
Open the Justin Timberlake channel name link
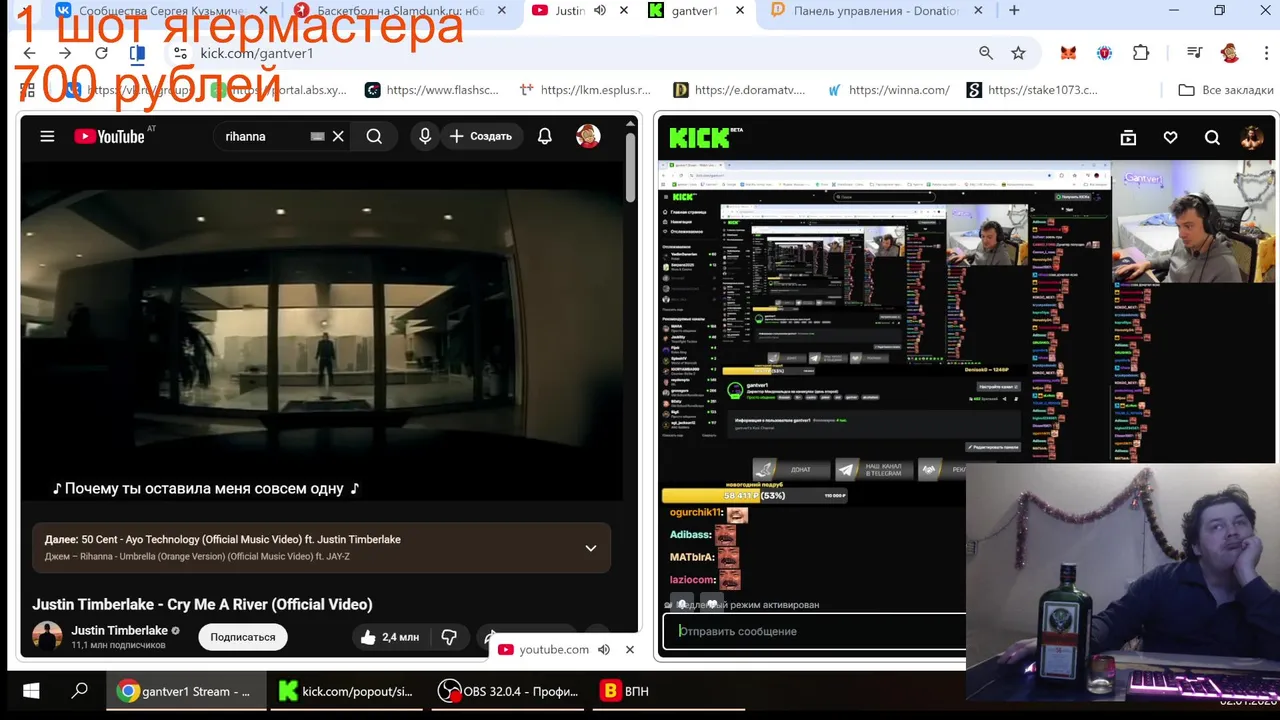tap(119, 631)
